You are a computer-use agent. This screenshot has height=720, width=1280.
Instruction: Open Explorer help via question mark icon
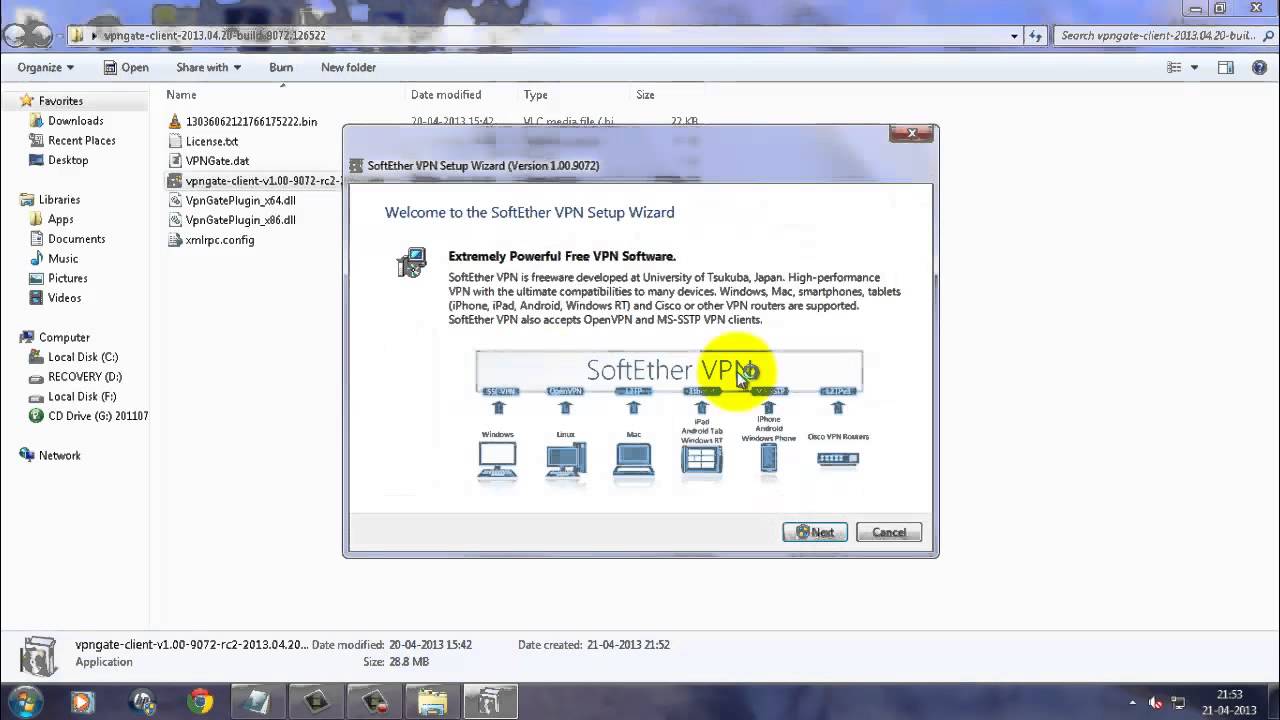(1258, 67)
